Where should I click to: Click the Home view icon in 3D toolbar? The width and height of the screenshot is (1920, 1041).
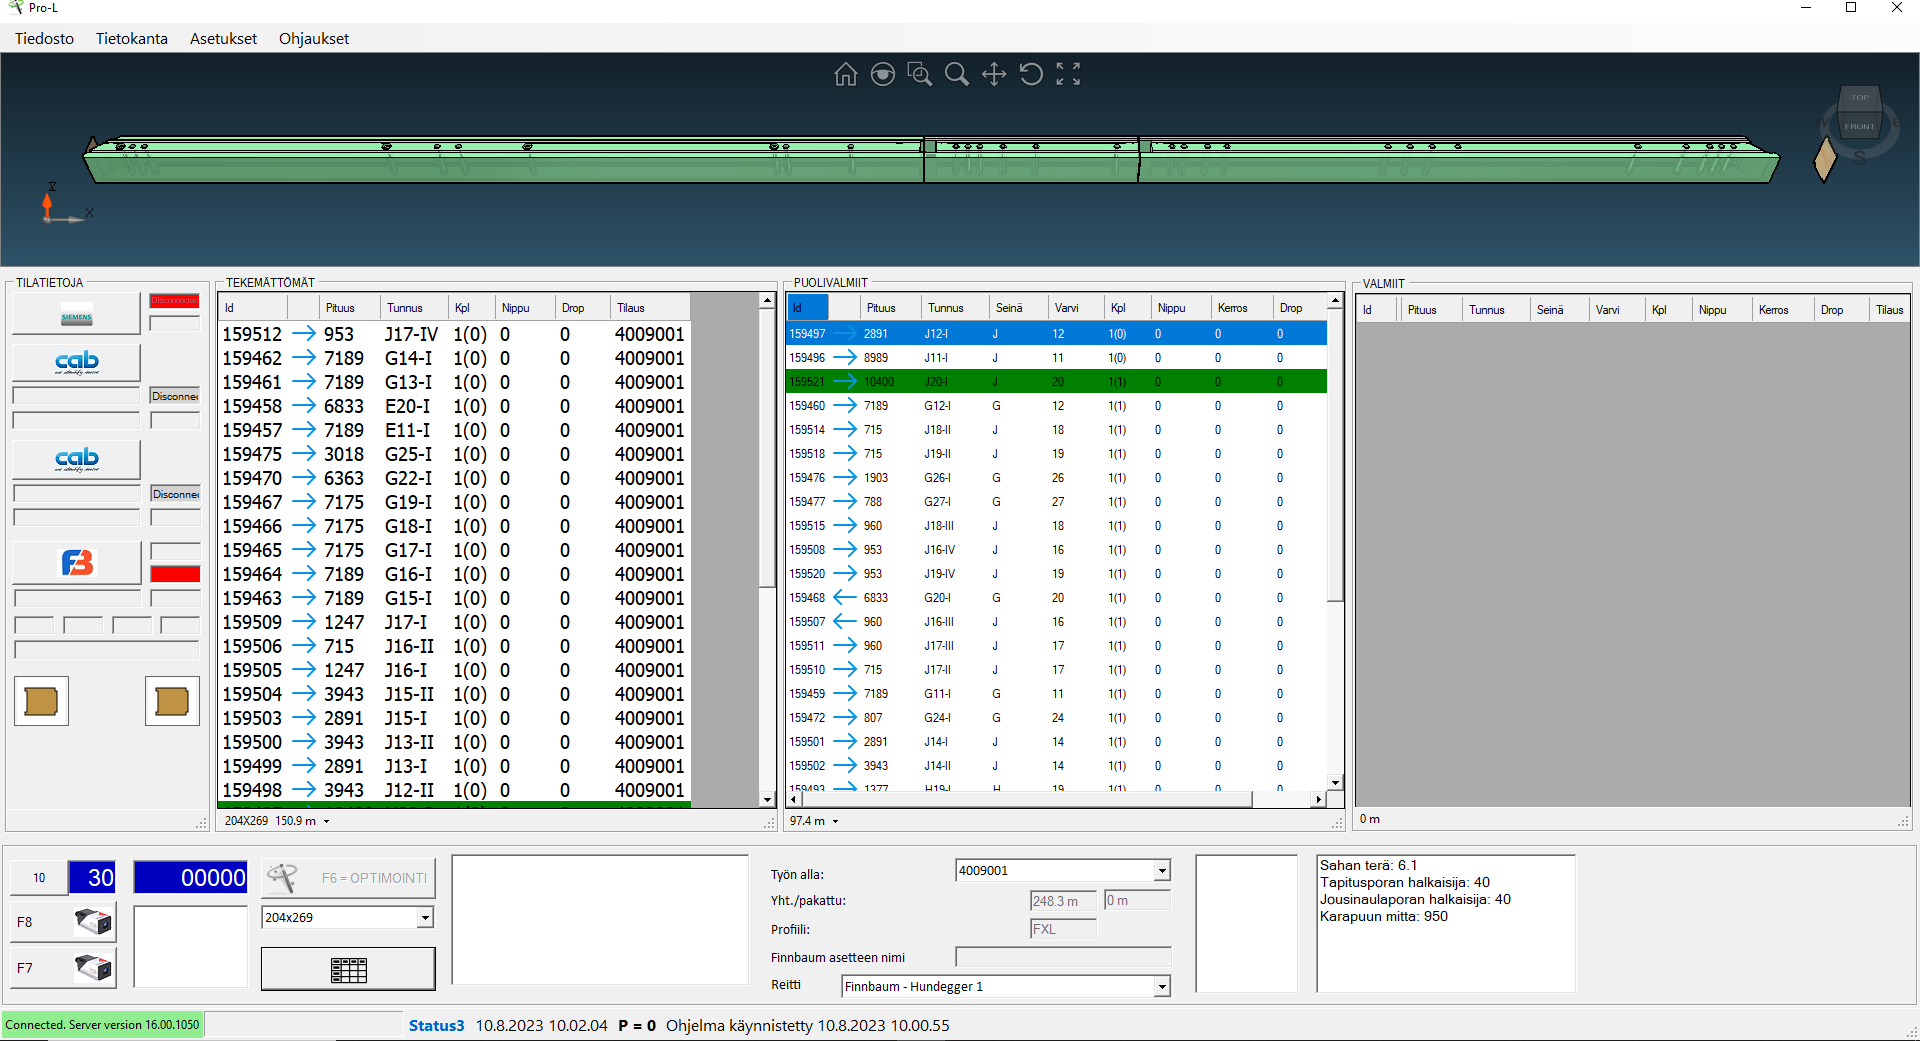(845, 74)
